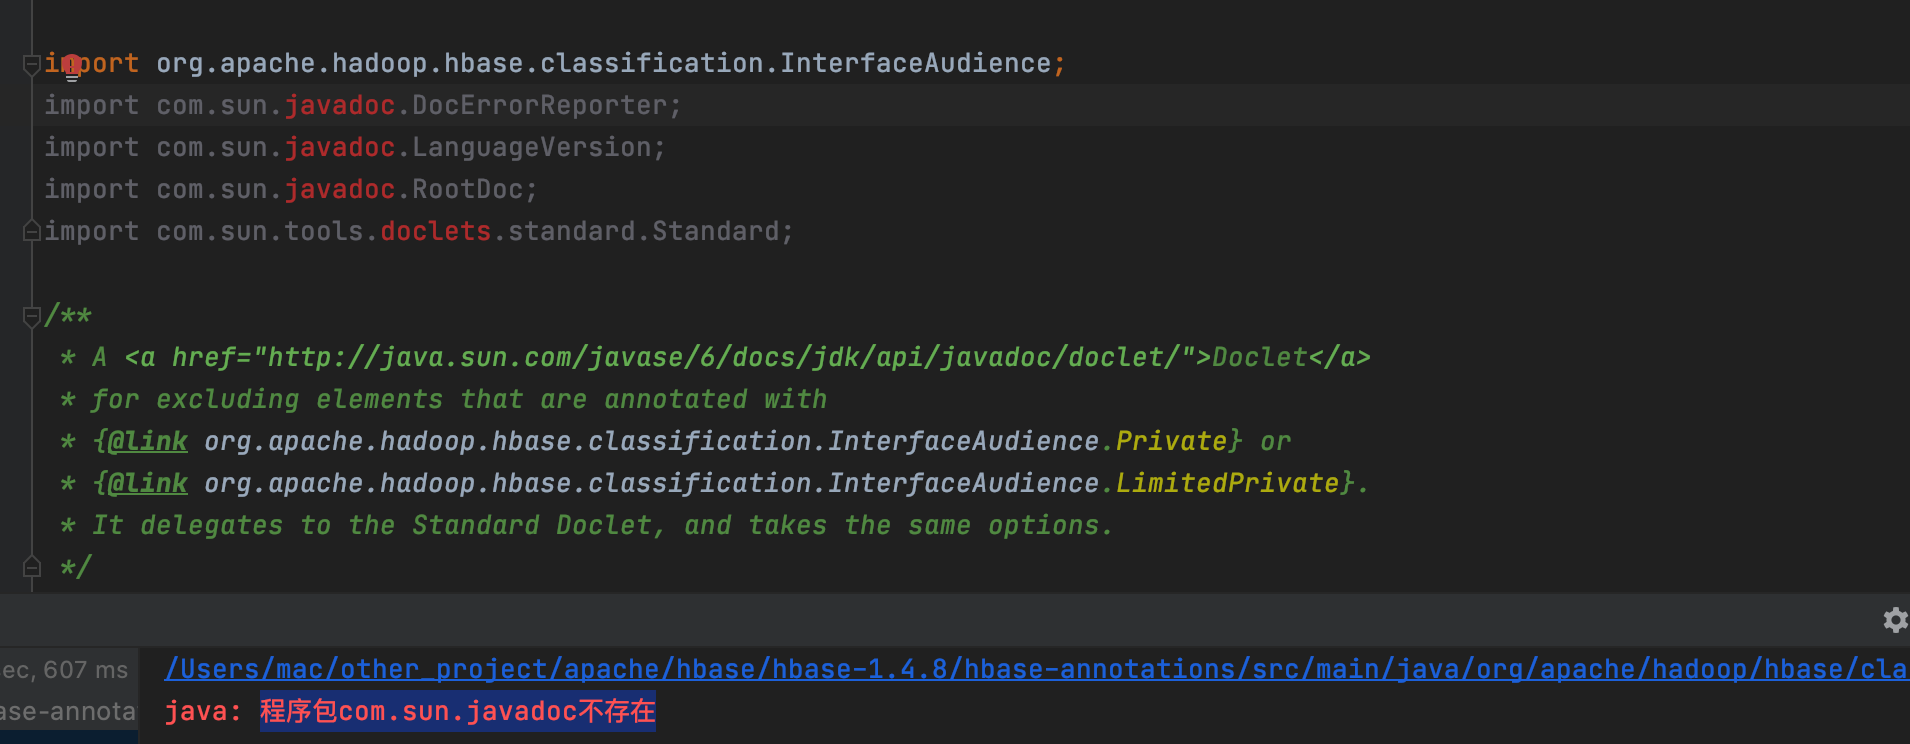Collapse the Javadoc comment block
The image size is (1910, 744).
[31, 317]
